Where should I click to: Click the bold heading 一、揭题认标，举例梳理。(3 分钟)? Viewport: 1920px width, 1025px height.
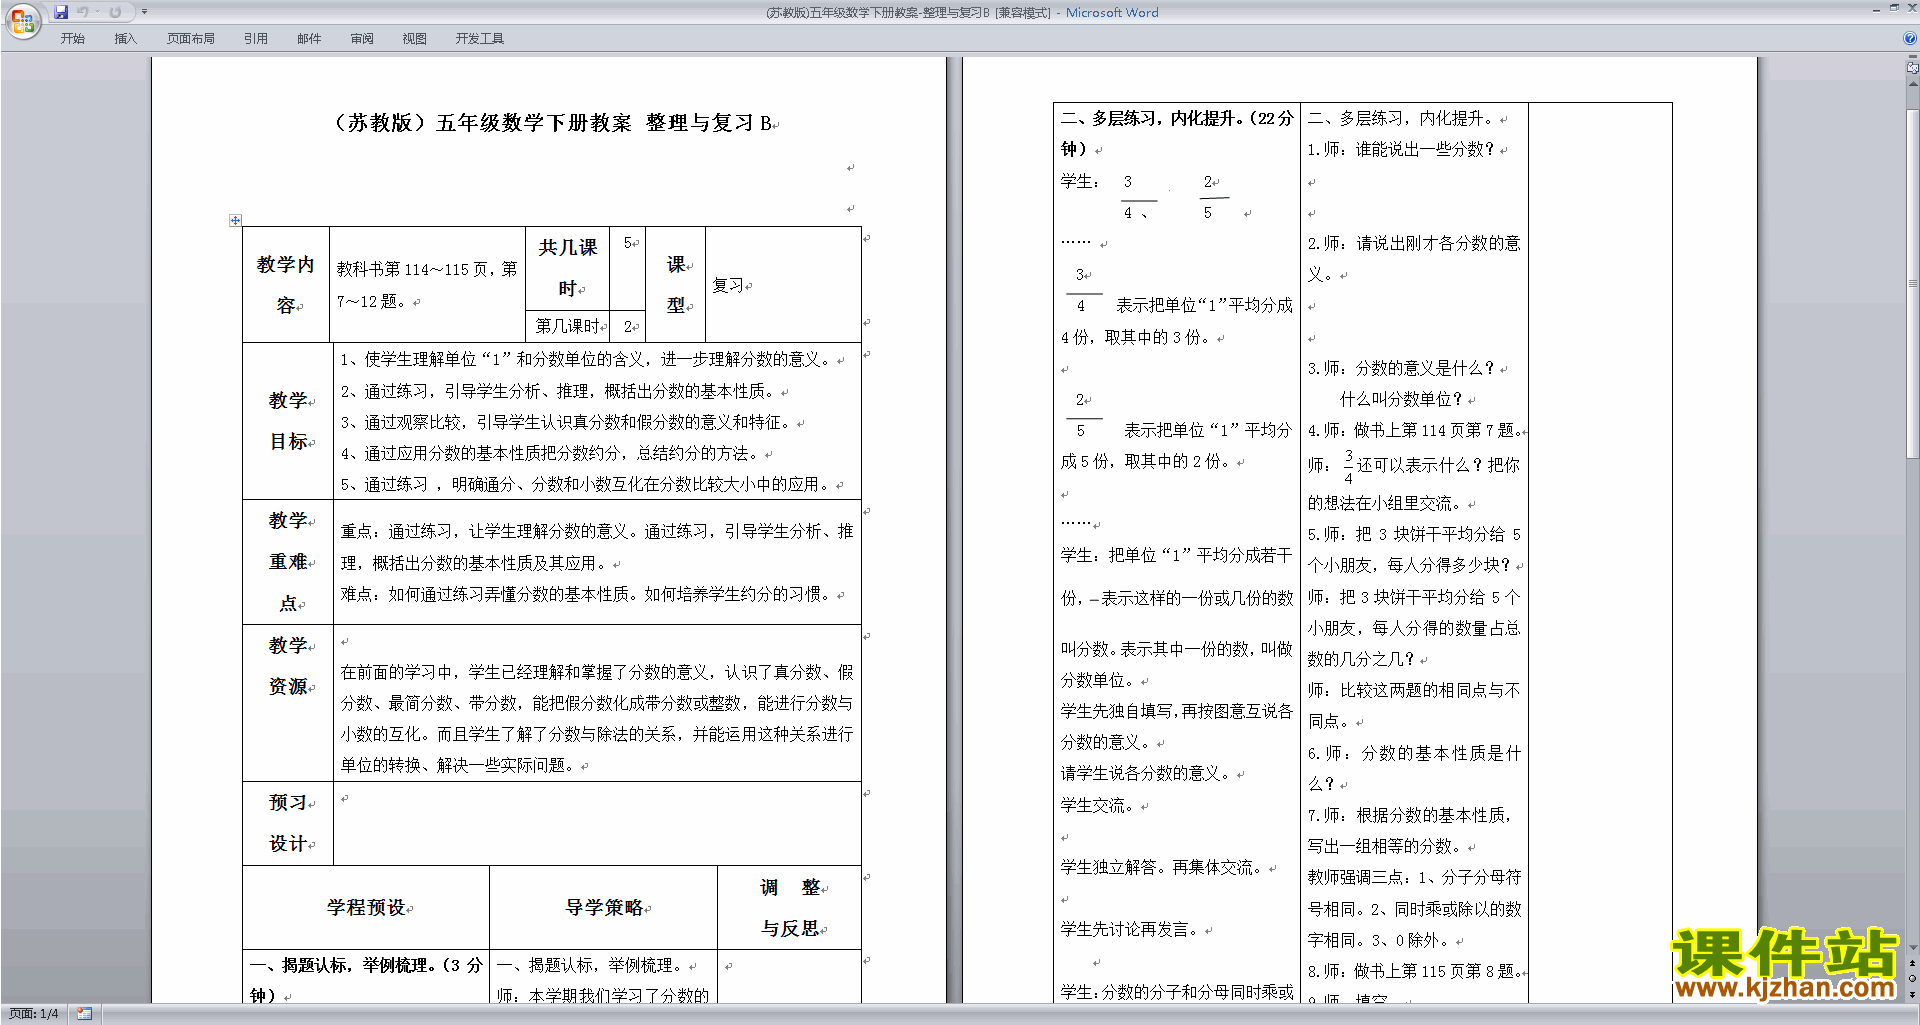coord(366,981)
